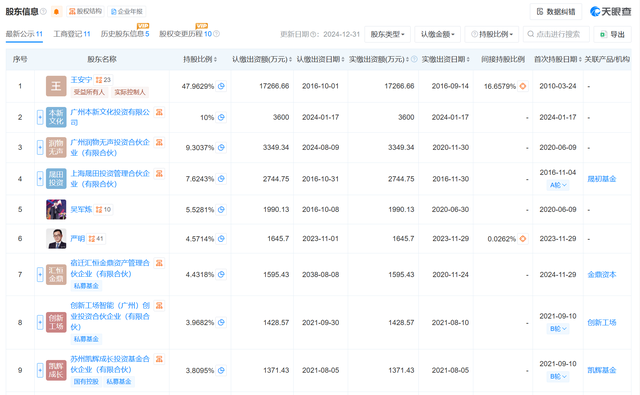Switch to the 最新公示 tab
The height and width of the screenshot is (395, 640).
coord(24,34)
